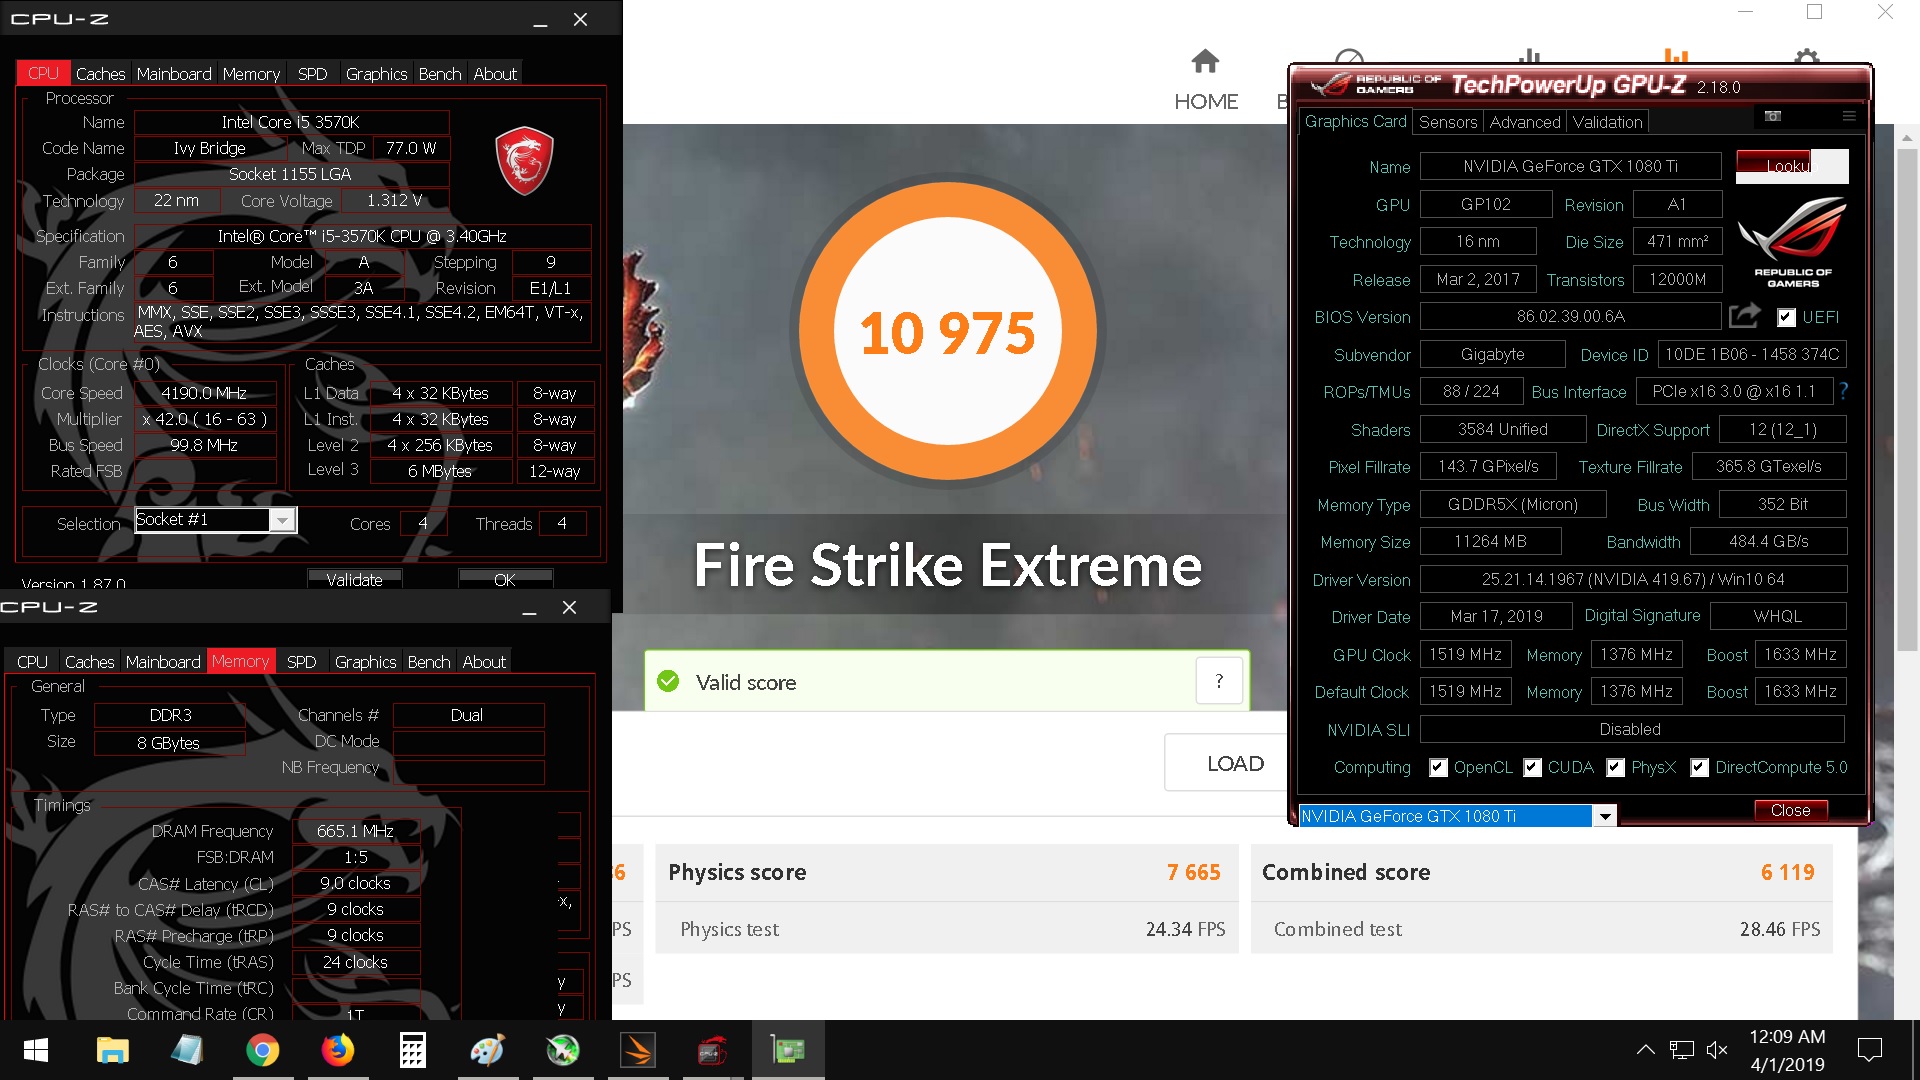
Task: Open the Socket #1 selection dropdown
Action: pyautogui.click(x=283, y=520)
